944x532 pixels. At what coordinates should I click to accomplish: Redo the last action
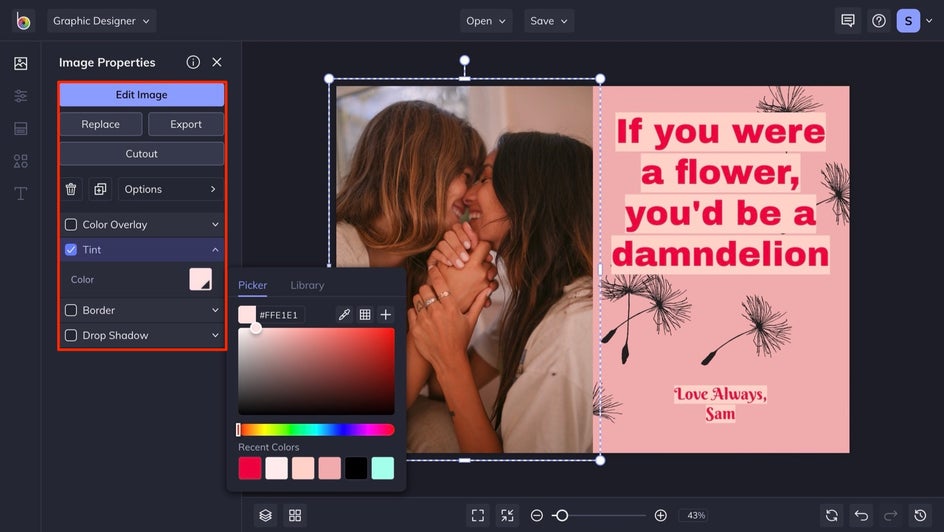(x=890, y=515)
